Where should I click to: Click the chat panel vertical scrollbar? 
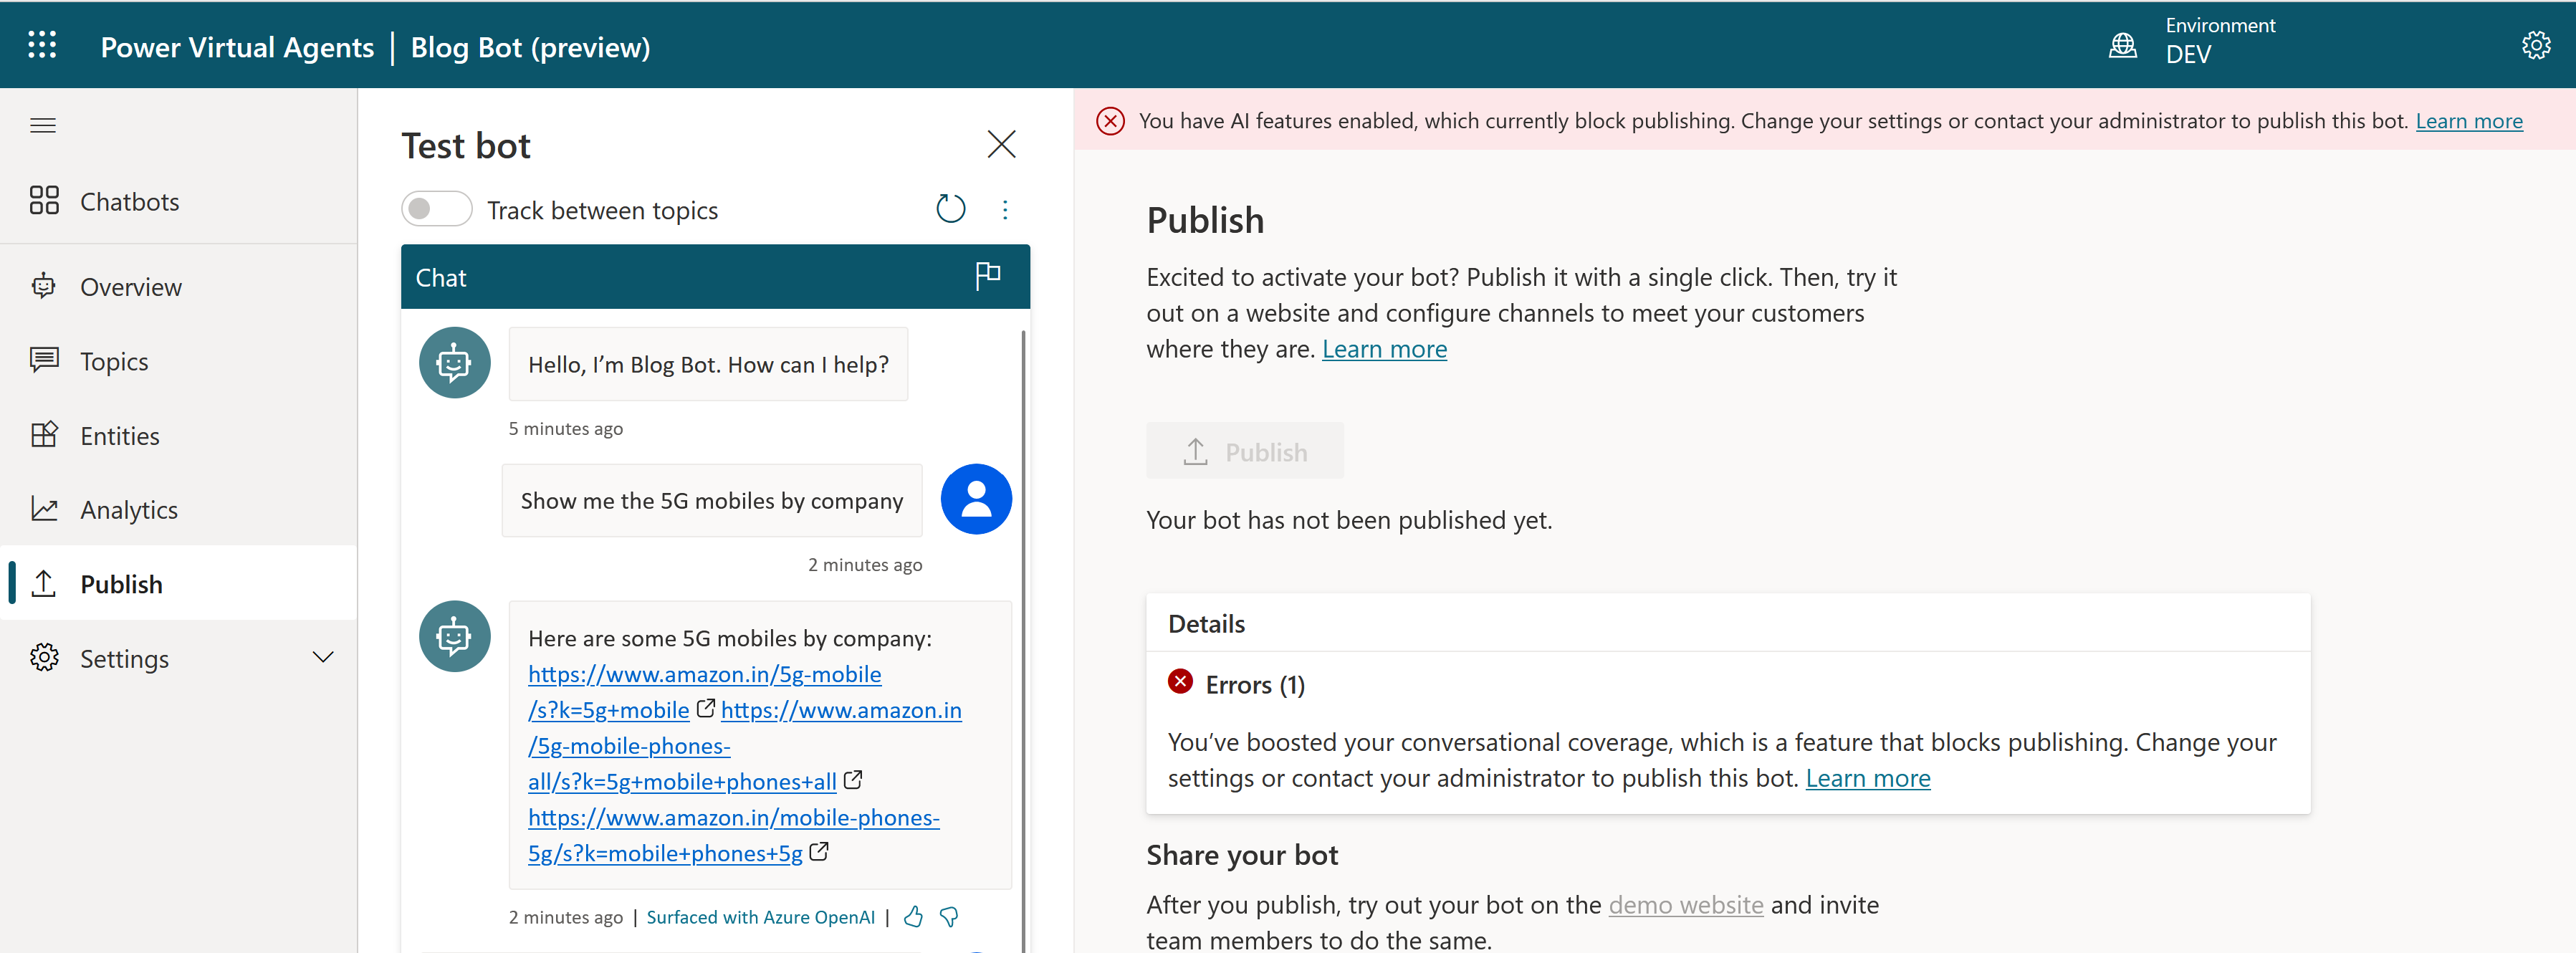click(x=1023, y=640)
